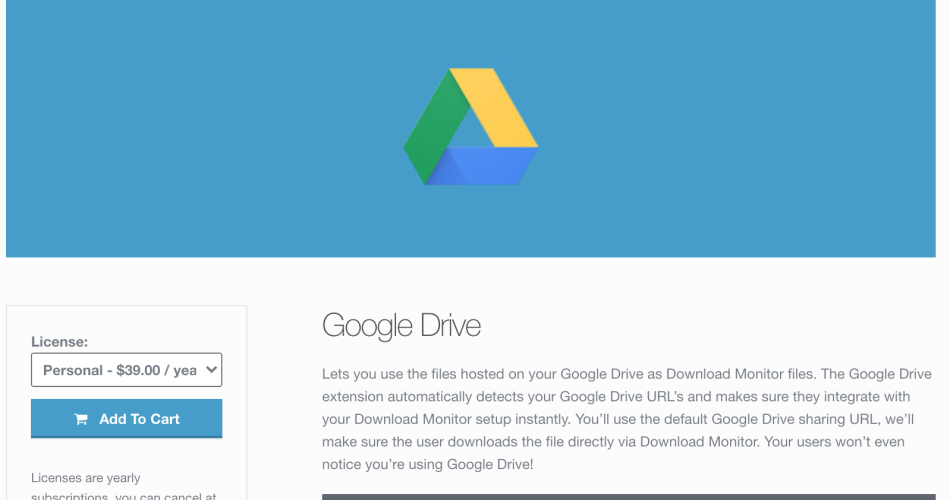
Task: Open the License dropdown showing Personal - $39.00
Action: pos(126,370)
